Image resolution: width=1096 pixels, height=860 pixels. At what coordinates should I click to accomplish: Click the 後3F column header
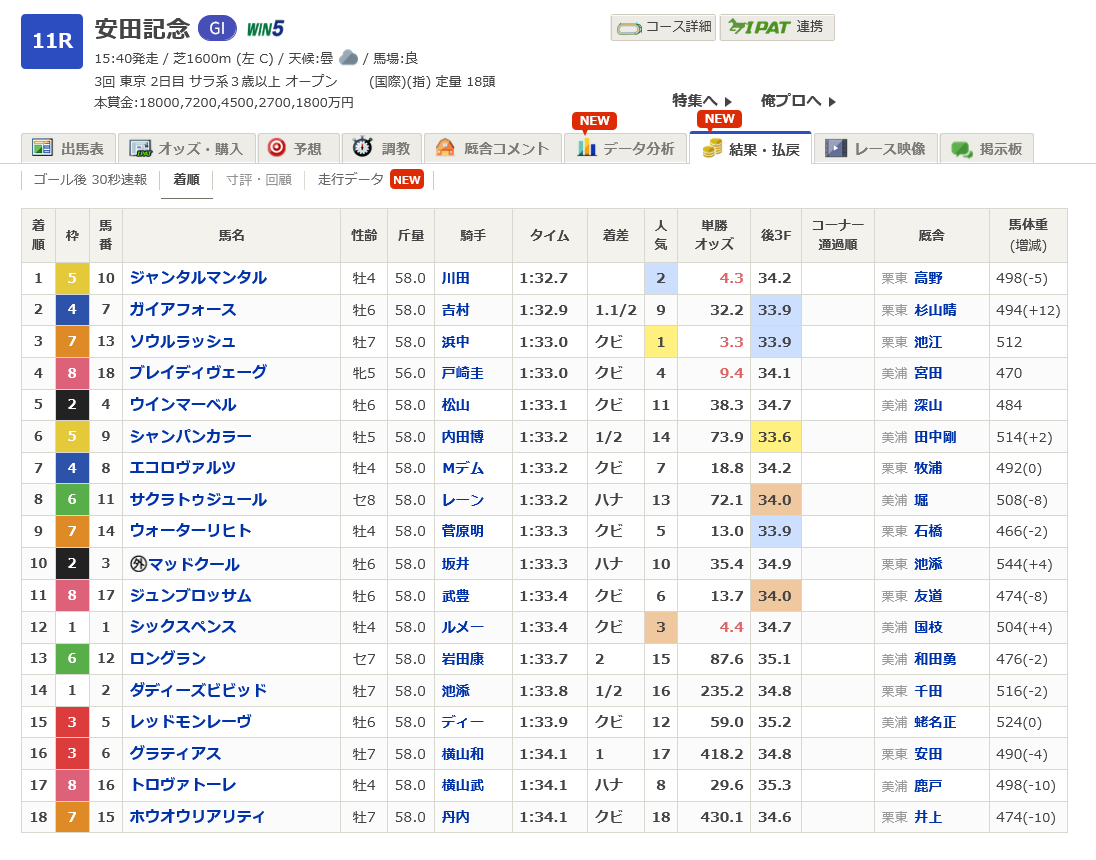point(776,236)
